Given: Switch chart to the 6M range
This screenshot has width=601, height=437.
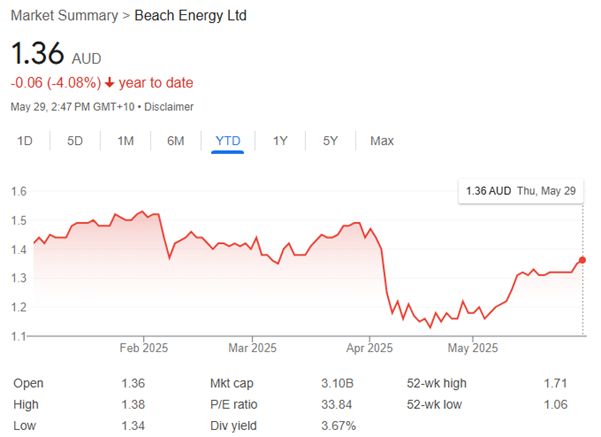Looking at the screenshot, I should [x=176, y=141].
